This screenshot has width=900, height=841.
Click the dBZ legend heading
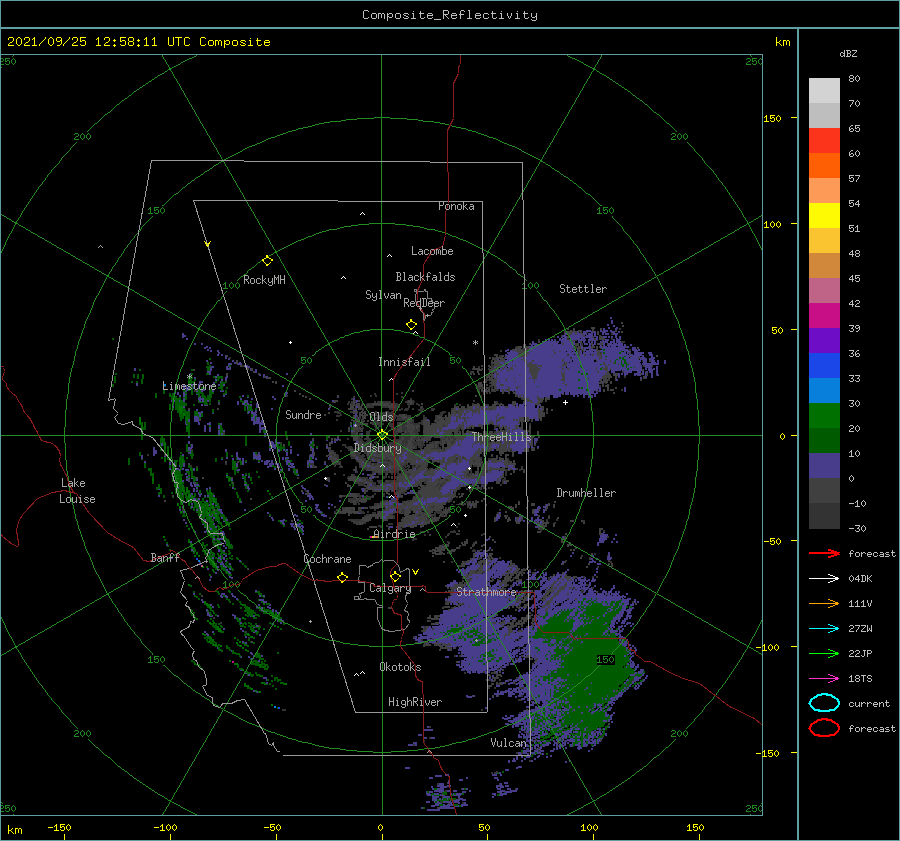point(848,53)
